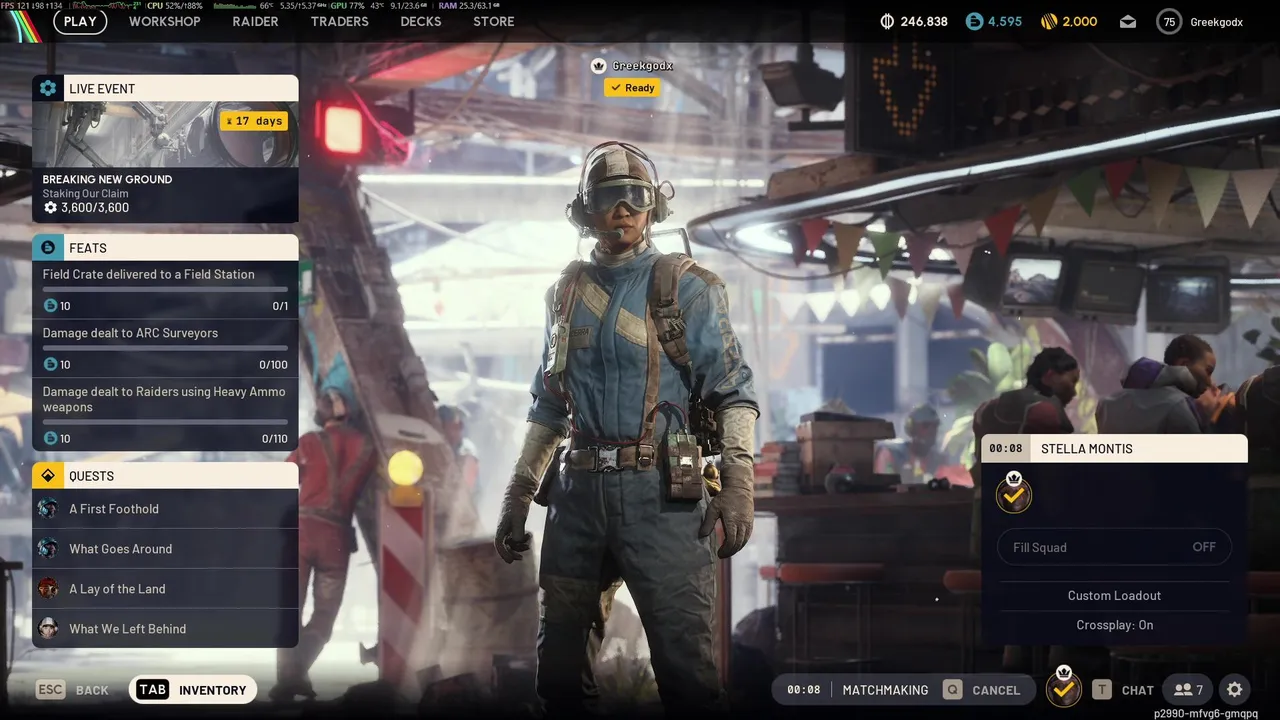
Task: Toggle the Fill Squad switch
Action: [1114, 547]
